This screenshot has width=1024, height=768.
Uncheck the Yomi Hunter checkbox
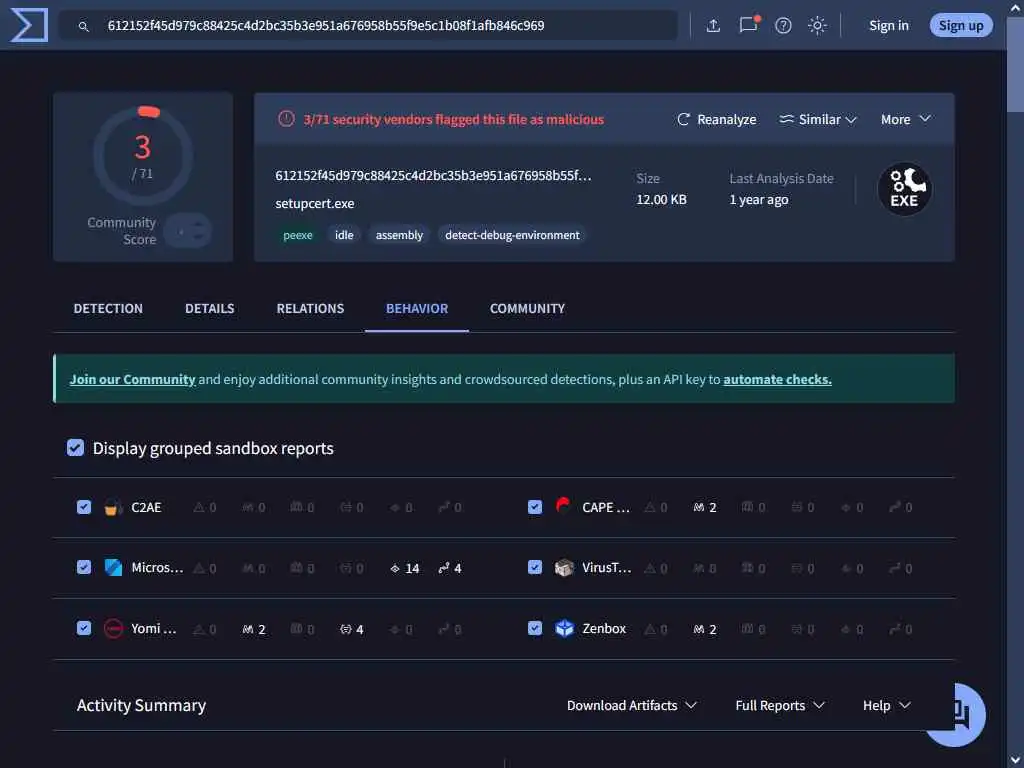pyautogui.click(x=84, y=628)
